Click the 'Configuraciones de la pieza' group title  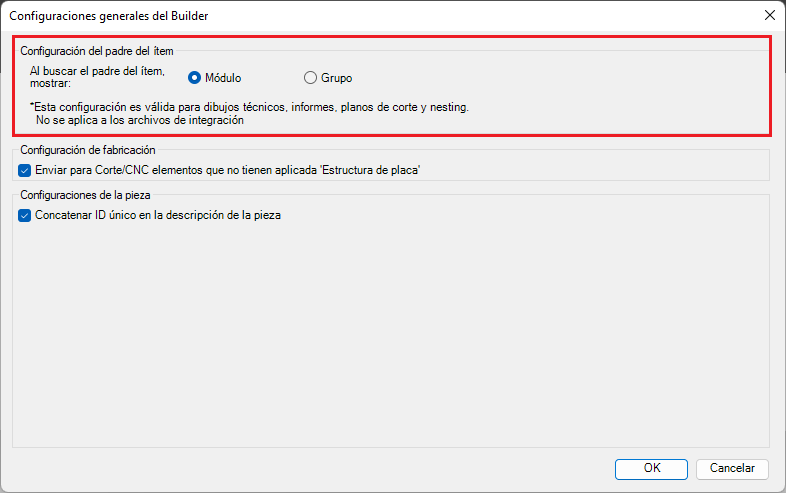click(85, 195)
